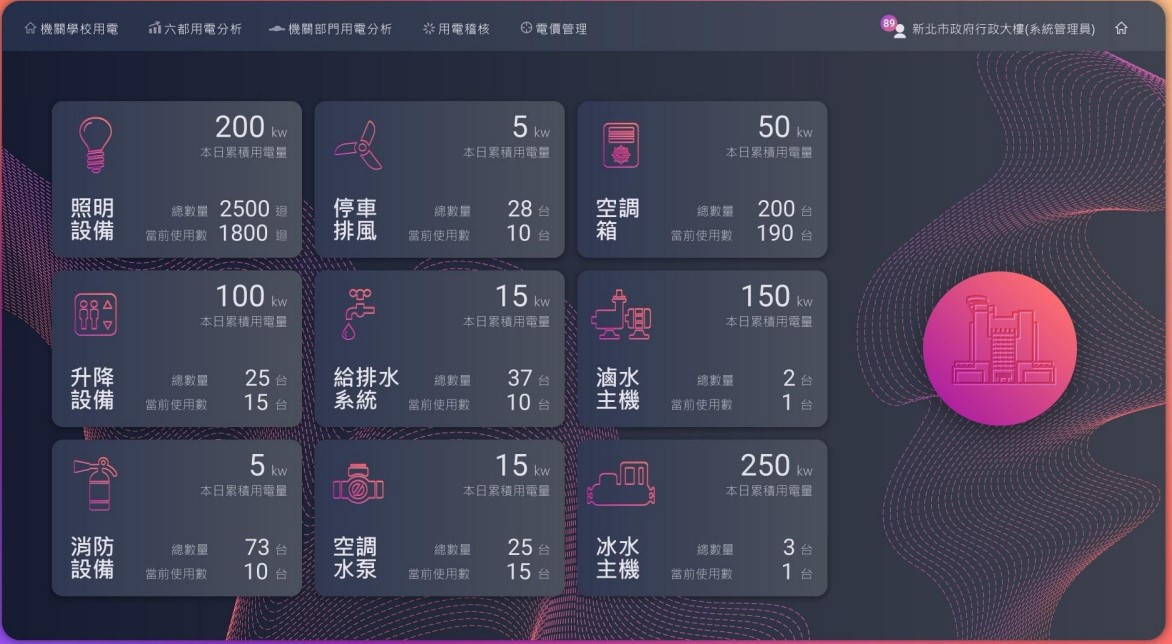The height and width of the screenshot is (644, 1172).
Task: Click the 空調水泵 card title
Action: (x=355, y=557)
